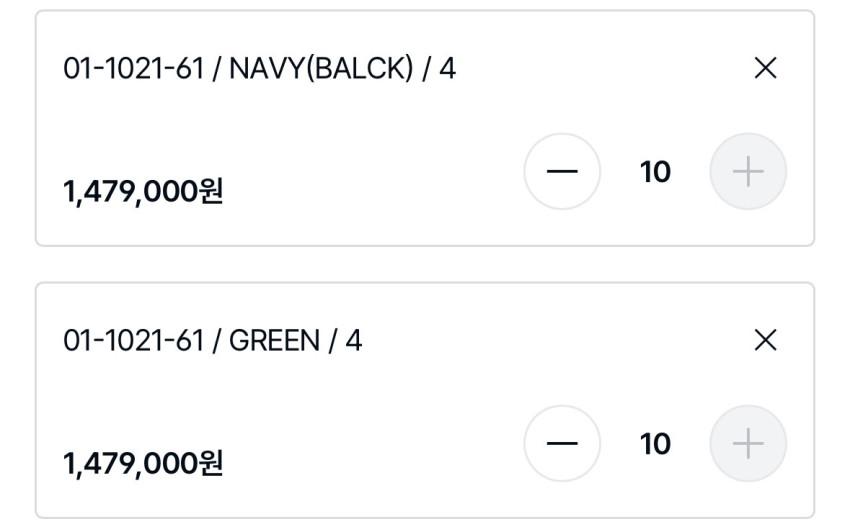Select the GREEN color name text
This screenshot has height=532, width=850.
tap(275, 342)
